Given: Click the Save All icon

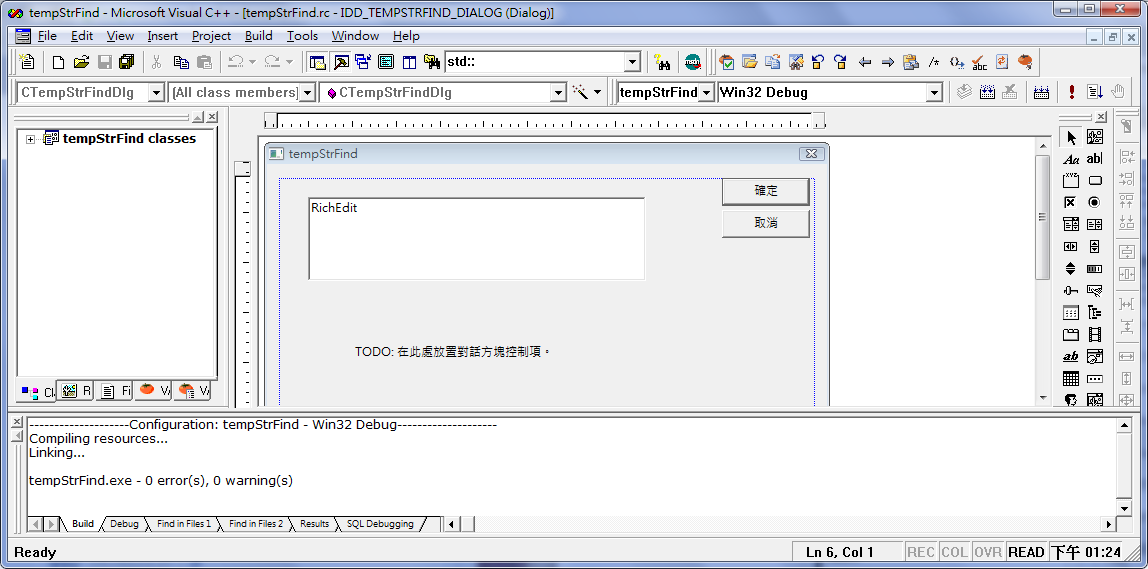Looking at the screenshot, I should [126, 62].
